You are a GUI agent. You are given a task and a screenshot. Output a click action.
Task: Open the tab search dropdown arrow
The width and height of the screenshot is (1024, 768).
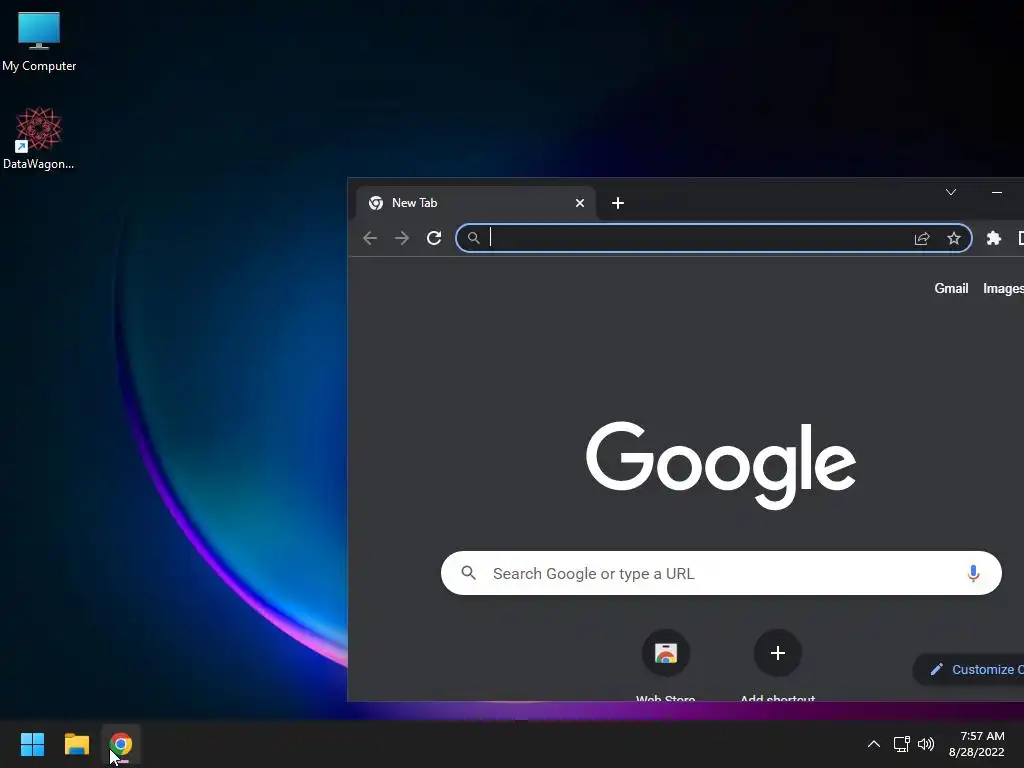[951, 192]
